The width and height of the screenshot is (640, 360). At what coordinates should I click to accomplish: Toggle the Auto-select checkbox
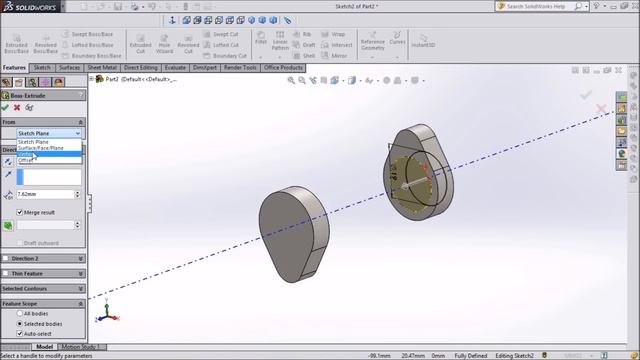[x=19, y=333]
